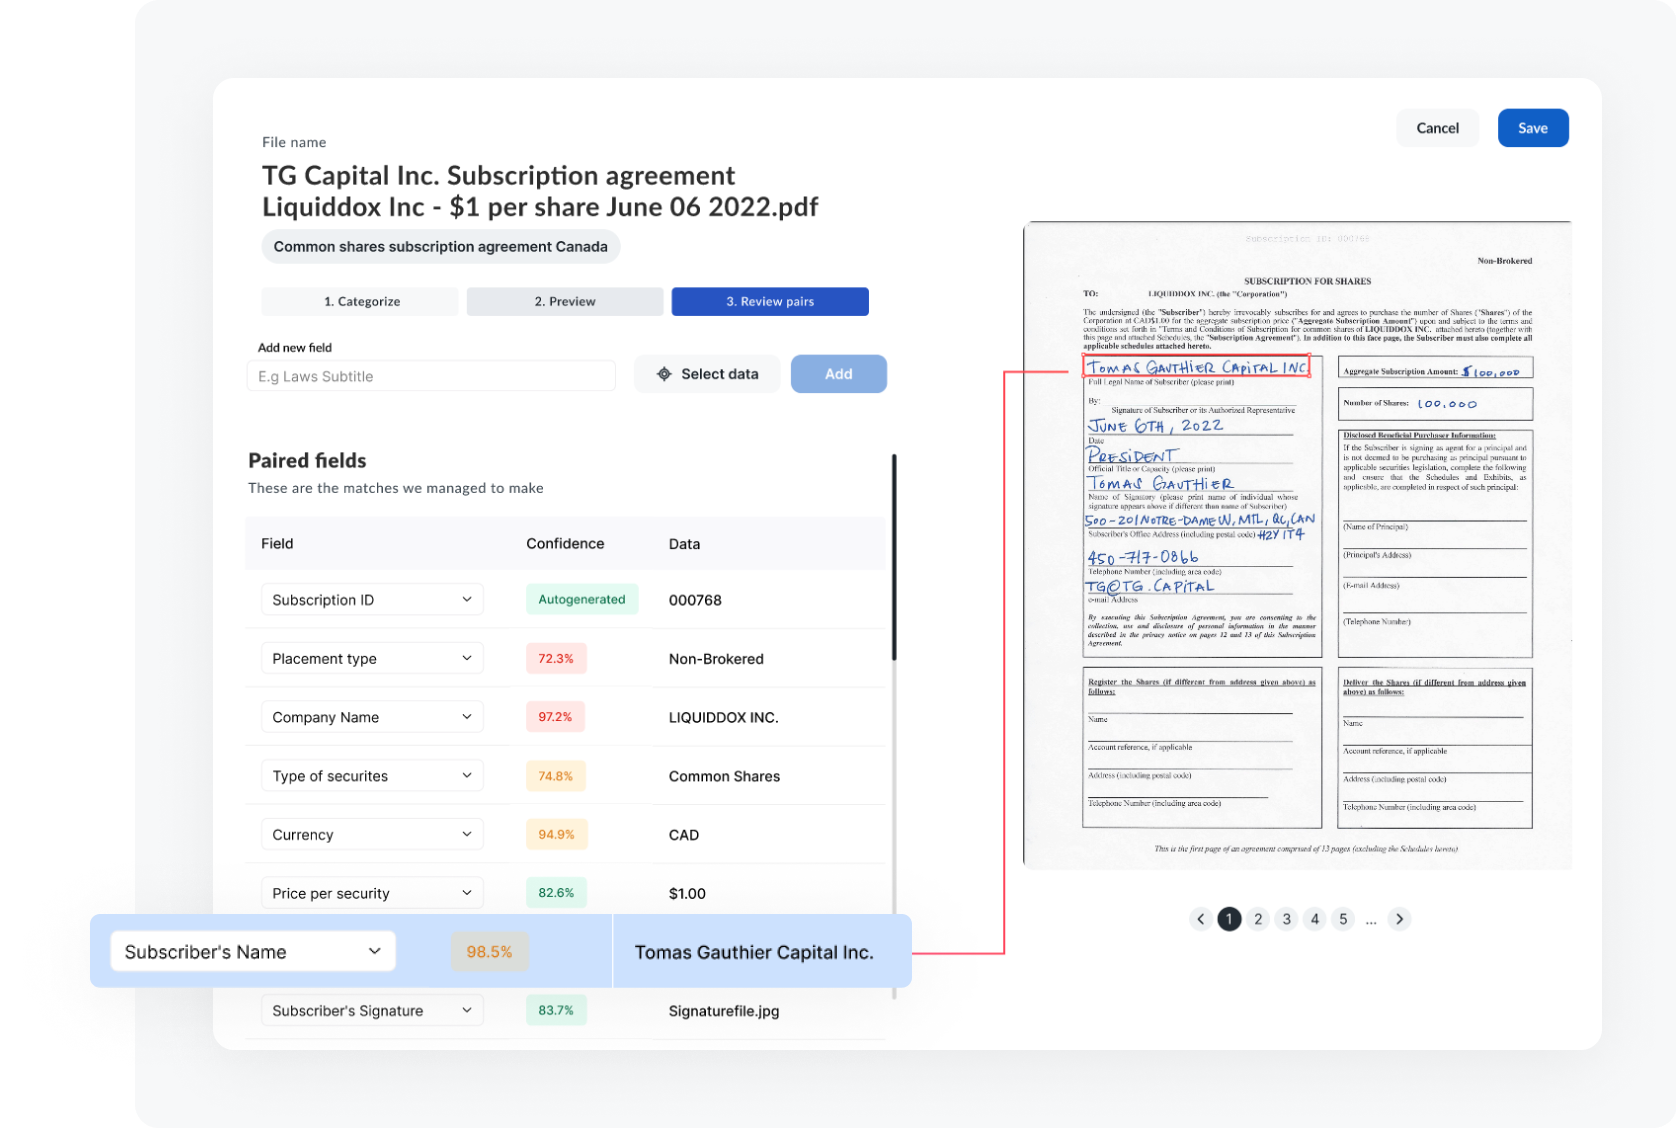This screenshot has width=1676, height=1134.
Task: Open the 2. Preview step tab
Action: tap(565, 301)
